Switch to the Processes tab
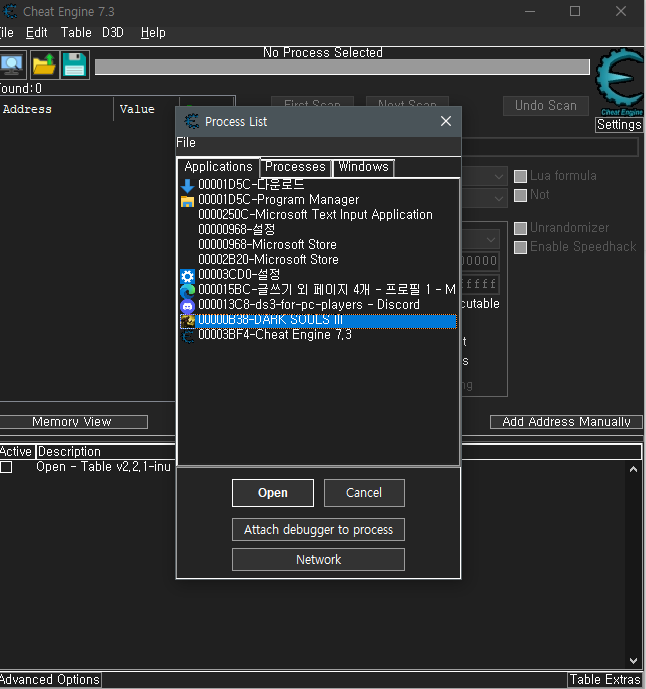 tap(295, 167)
